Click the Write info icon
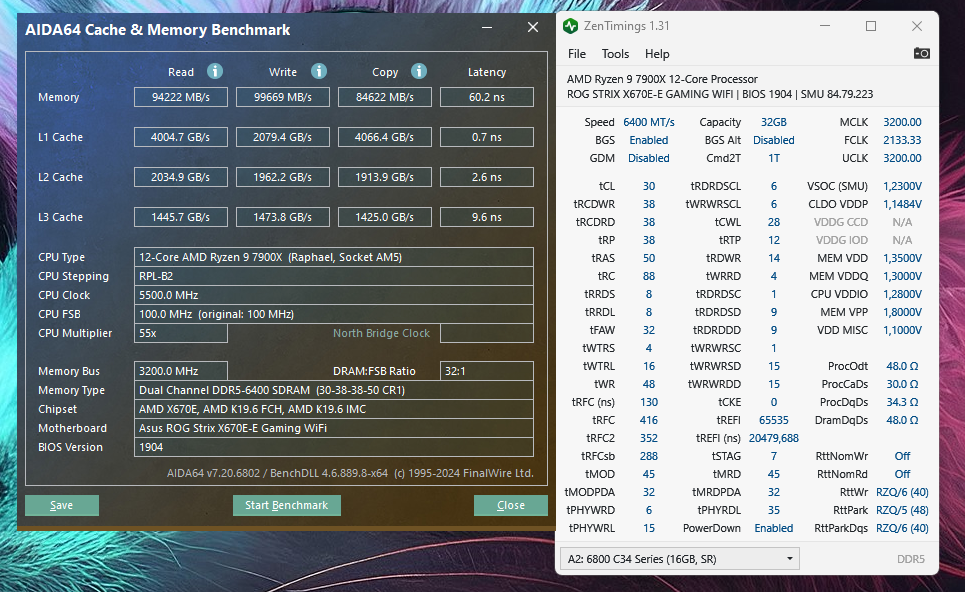Image resolution: width=965 pixels, height=592 pixels. pyautogui.click(x=319, y=71)
